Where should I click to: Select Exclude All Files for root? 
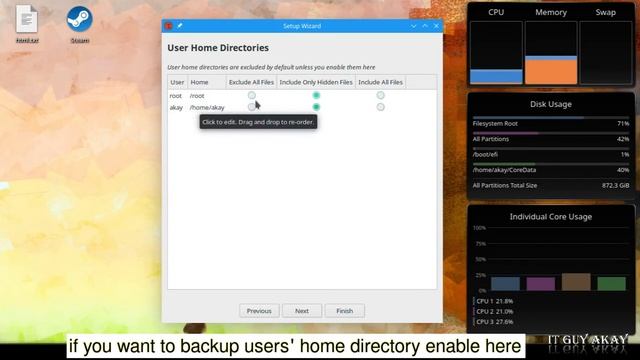(x=251, y=95)
